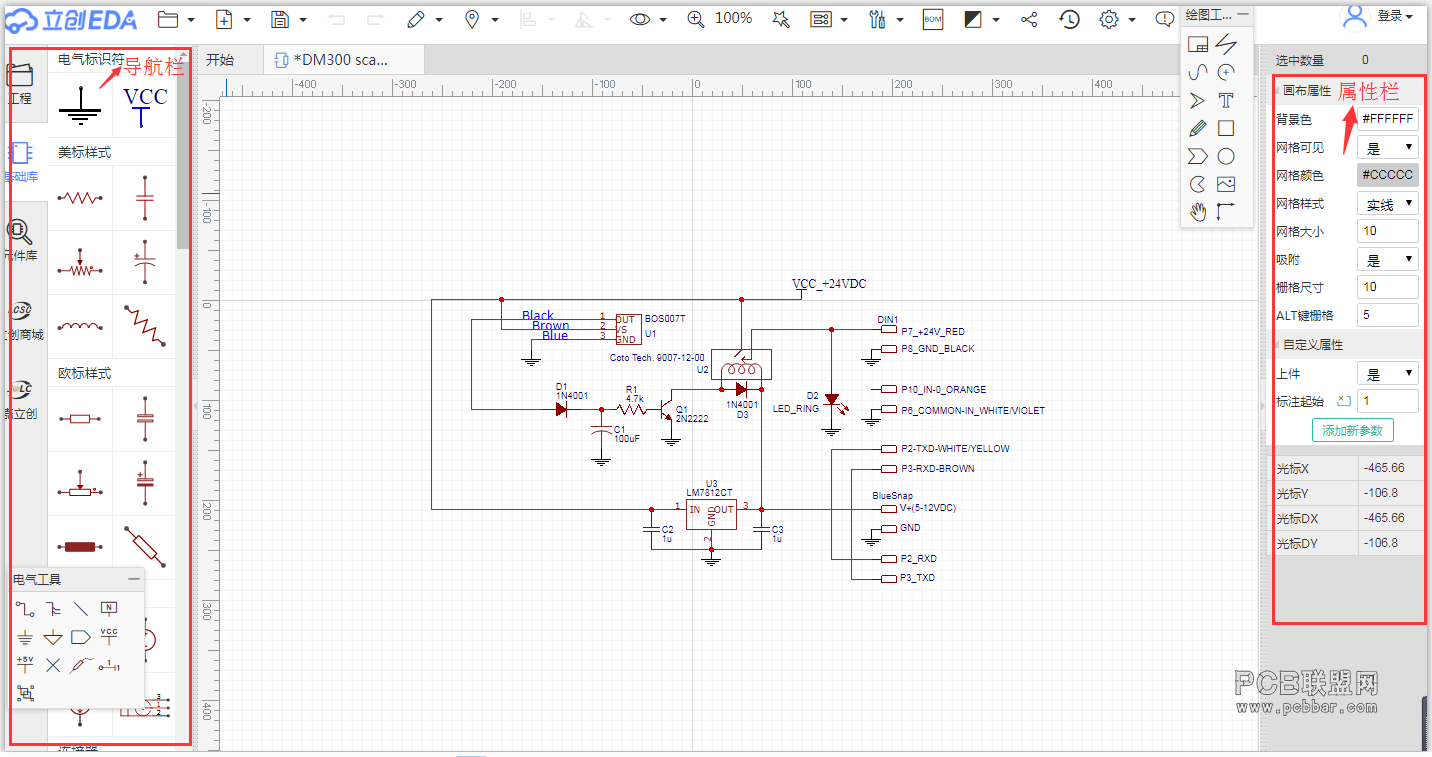Click the ALT键栅格 input field
This screenshot has height=757, width=1432.
point(1388,315)
